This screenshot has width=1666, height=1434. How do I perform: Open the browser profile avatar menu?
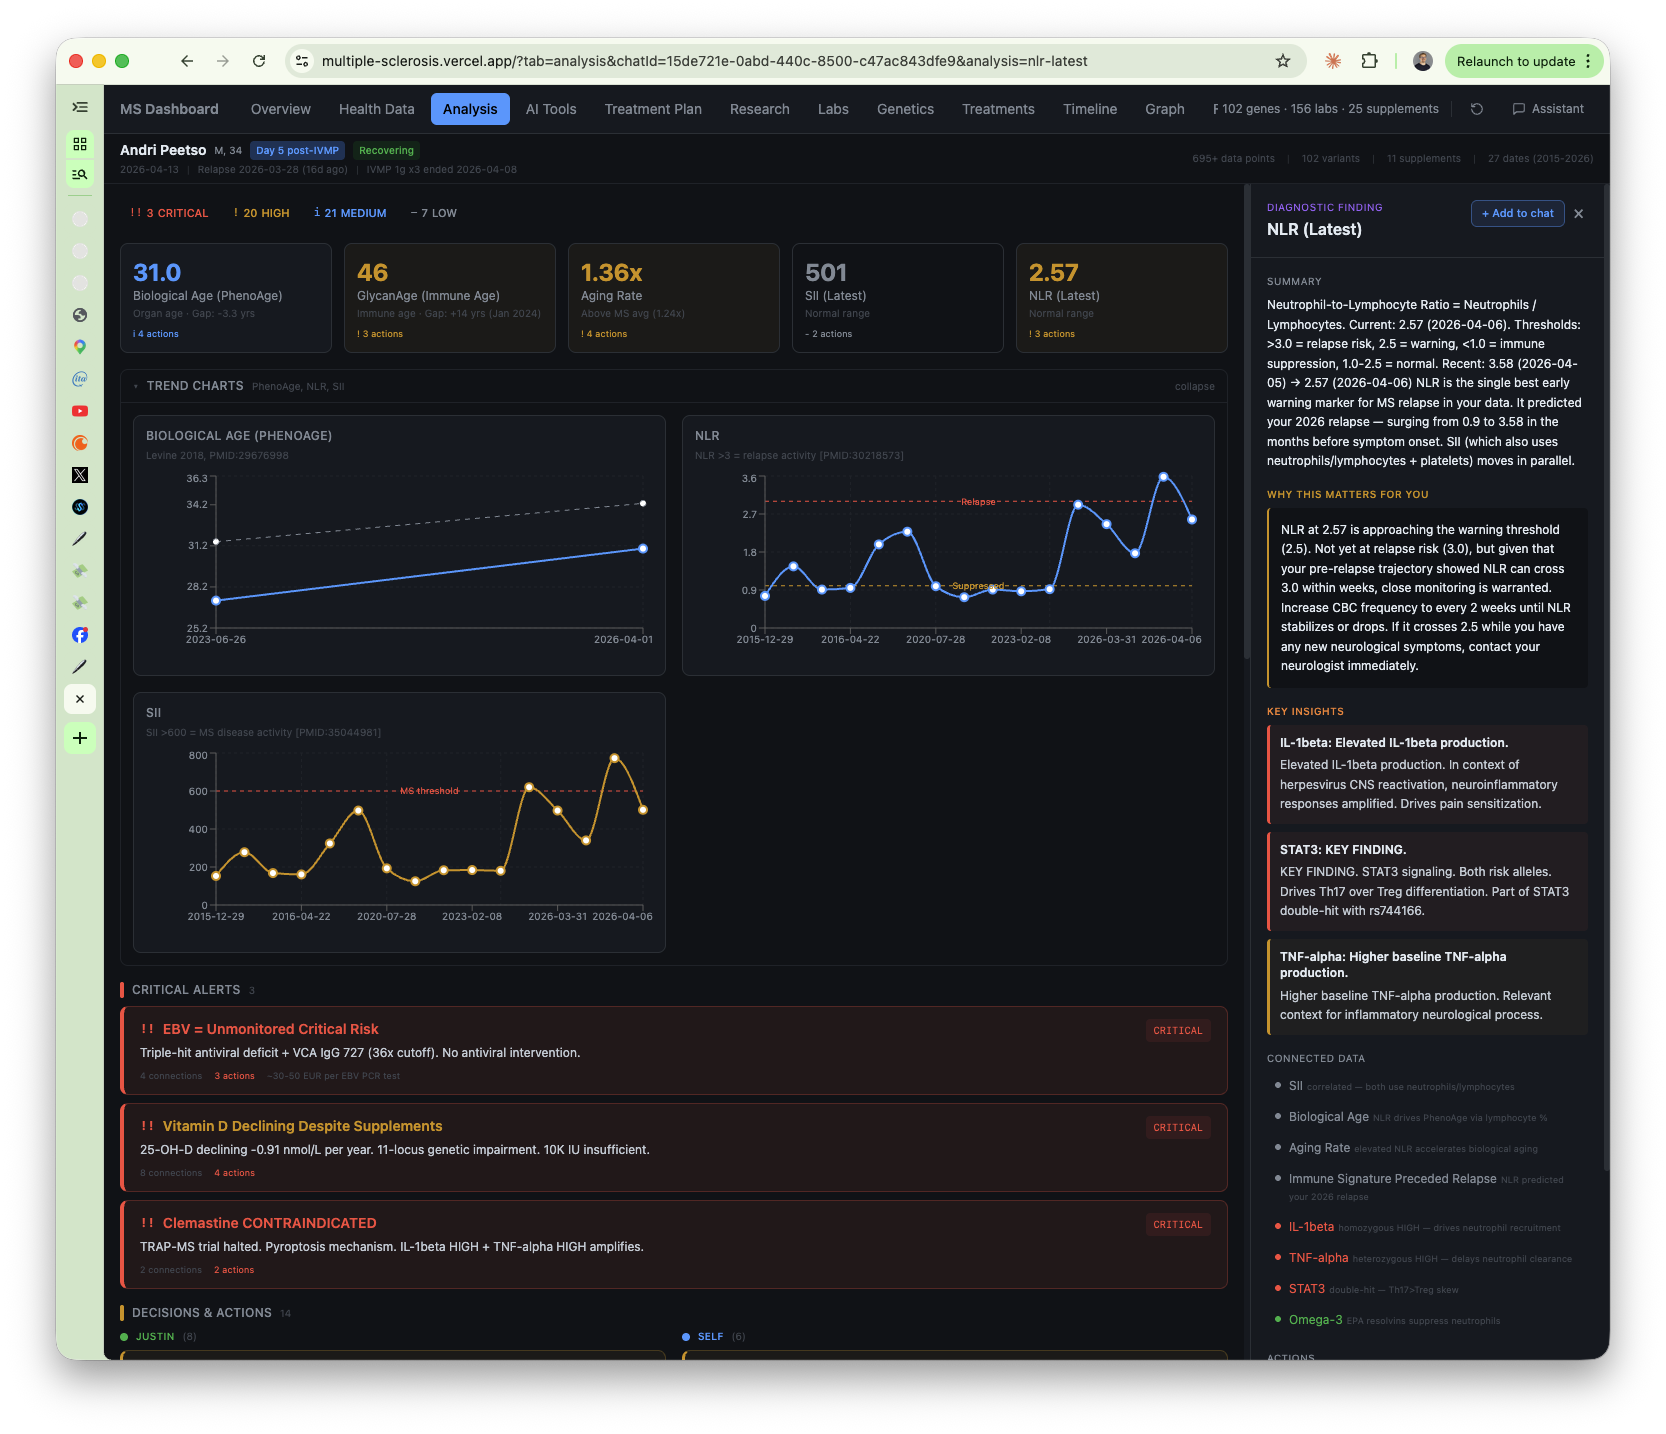point(1421,61)
